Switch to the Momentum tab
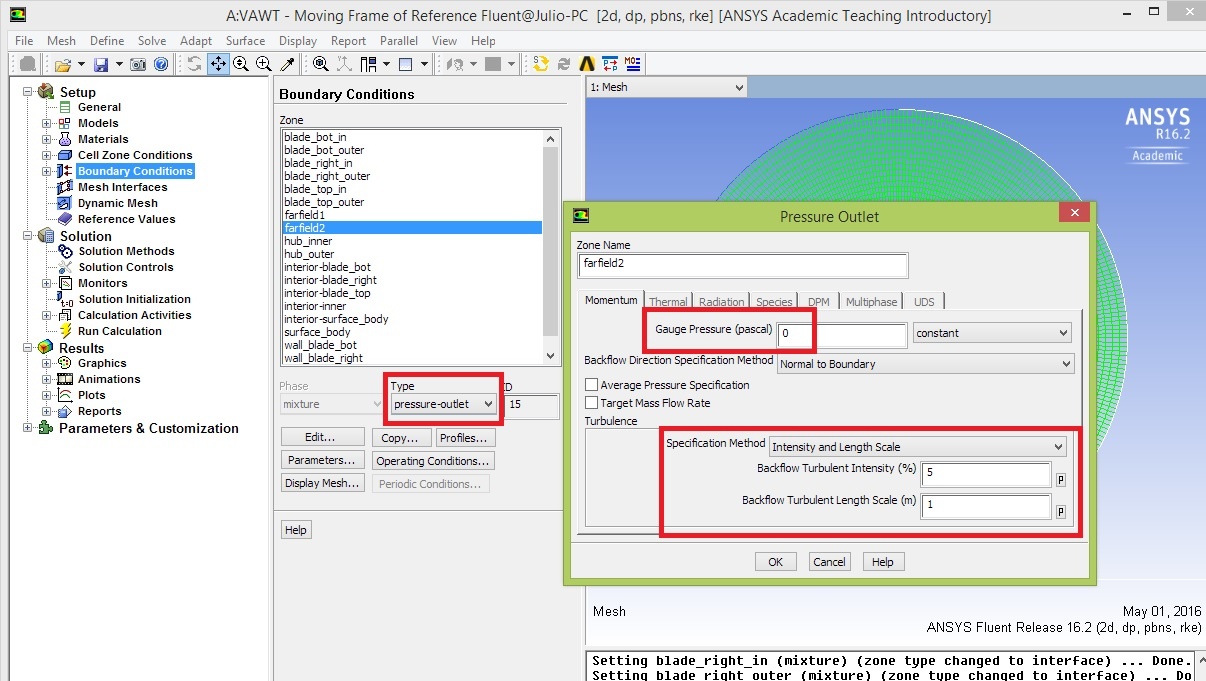The image size is (1206, 681). pyautogui.click(x=611, y=300)
